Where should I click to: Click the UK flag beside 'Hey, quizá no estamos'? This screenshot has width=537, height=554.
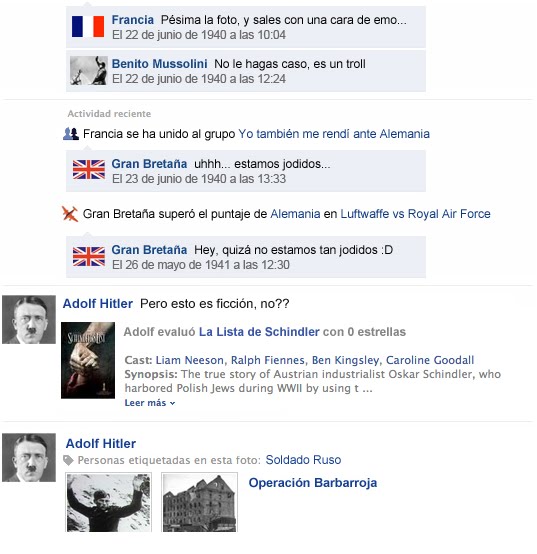[x=89, y=256]
